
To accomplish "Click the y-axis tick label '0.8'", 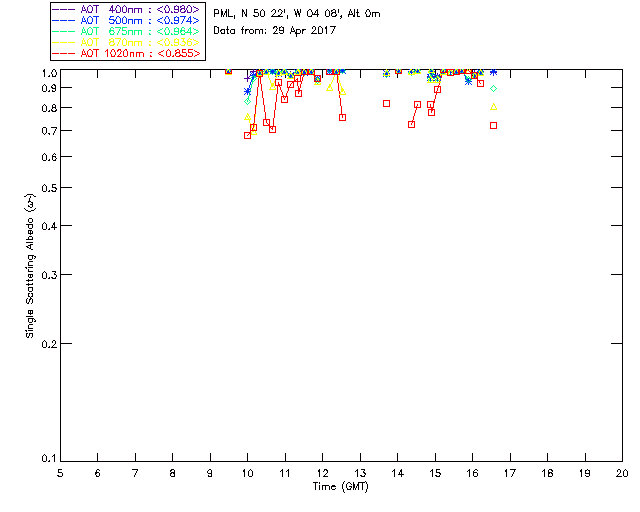I will click(49, 108).
